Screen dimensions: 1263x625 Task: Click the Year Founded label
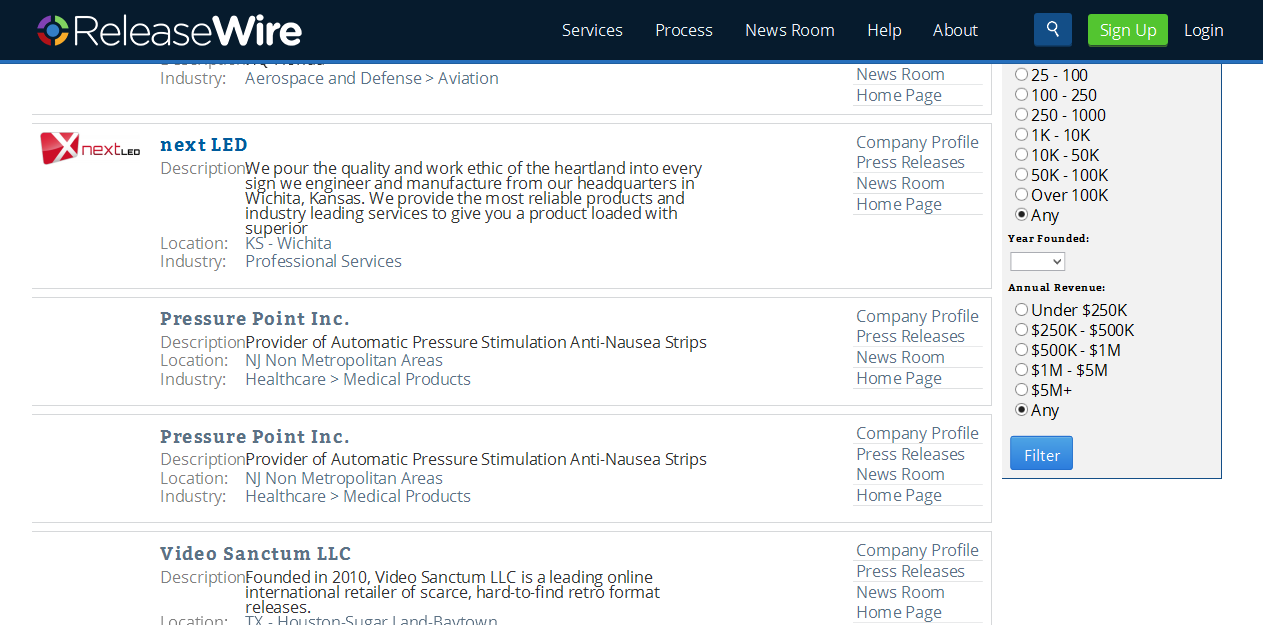pyautogui.click(x=1049, y=239)
